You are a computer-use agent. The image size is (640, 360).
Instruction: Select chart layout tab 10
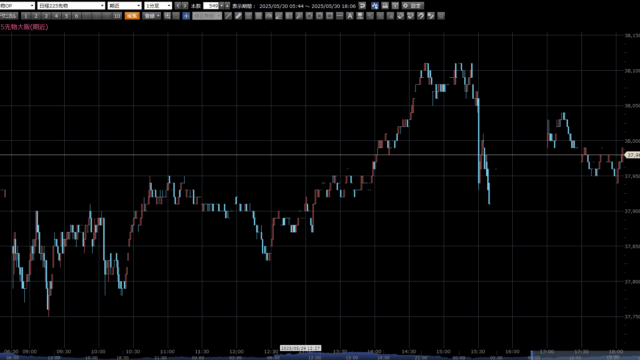pyautogui.click(x=117, y=16)
